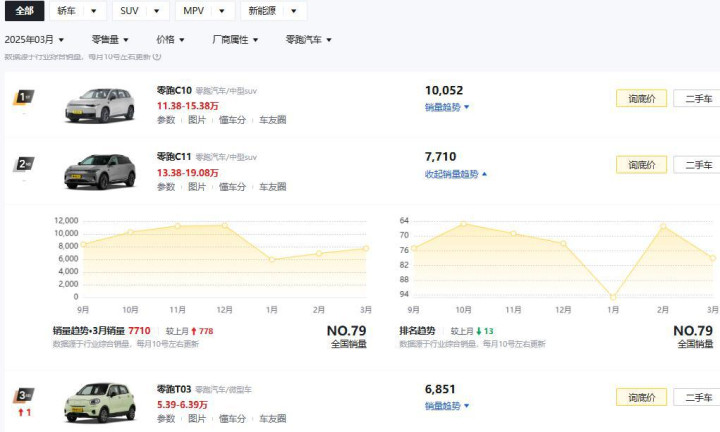Click the 7,710 sales figure

point(441,157)
